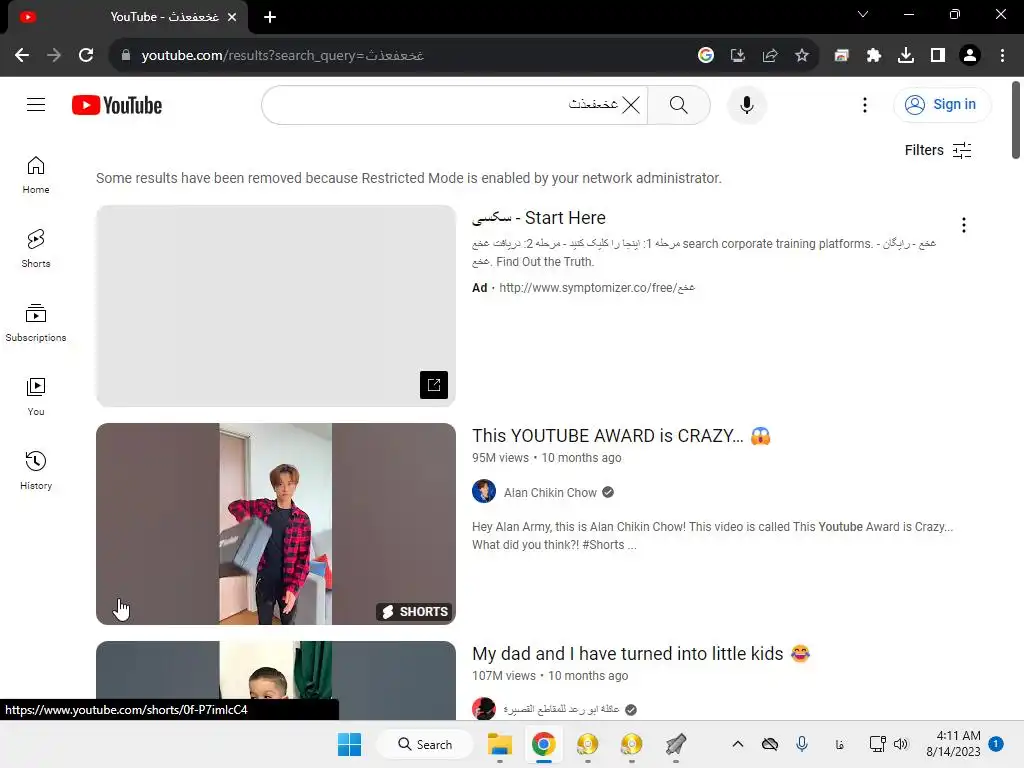Click the browser back arrow
Image resolution: width=1024 pixels, height=768 pixels.
tap(22, 56)
